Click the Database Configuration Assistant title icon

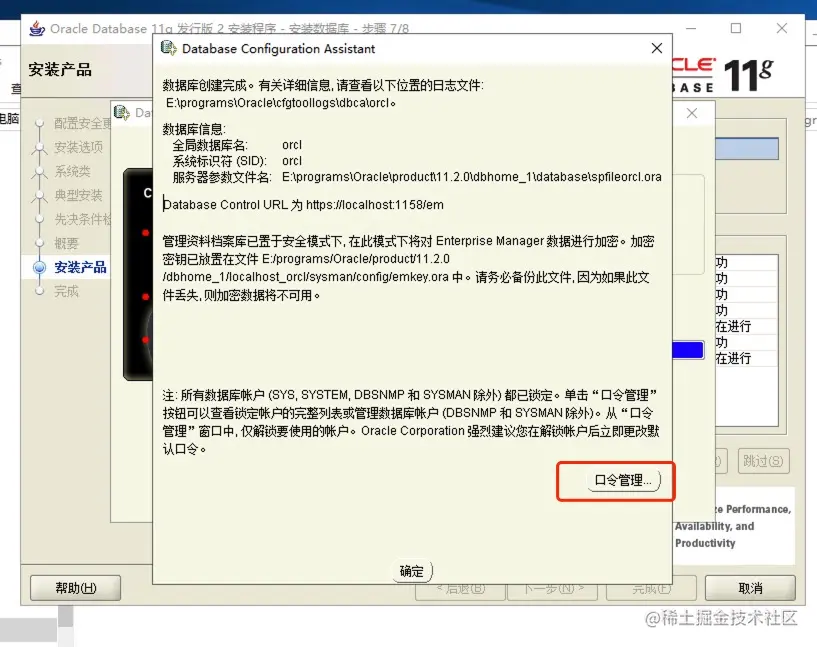[168, 48]
